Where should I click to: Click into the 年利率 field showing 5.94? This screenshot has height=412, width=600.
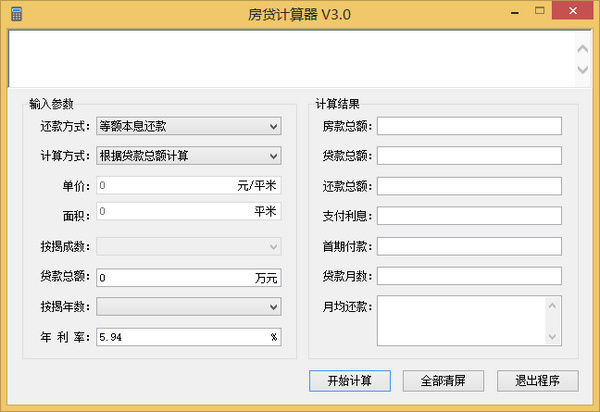tap(189, 337)
